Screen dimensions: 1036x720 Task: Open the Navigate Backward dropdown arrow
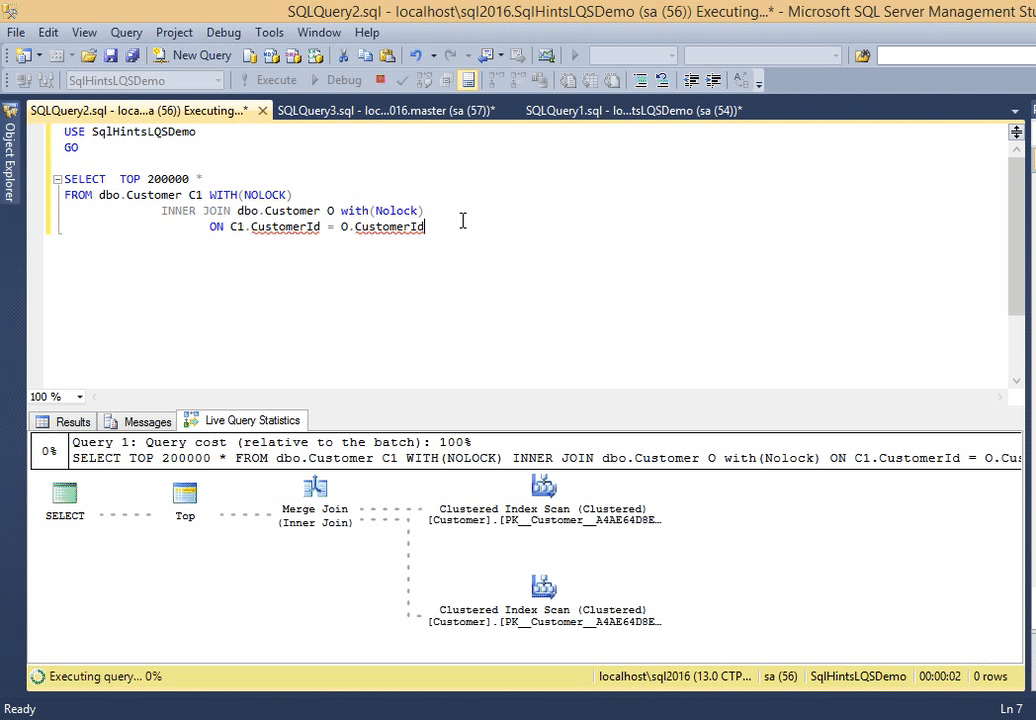tap(501, 55)
